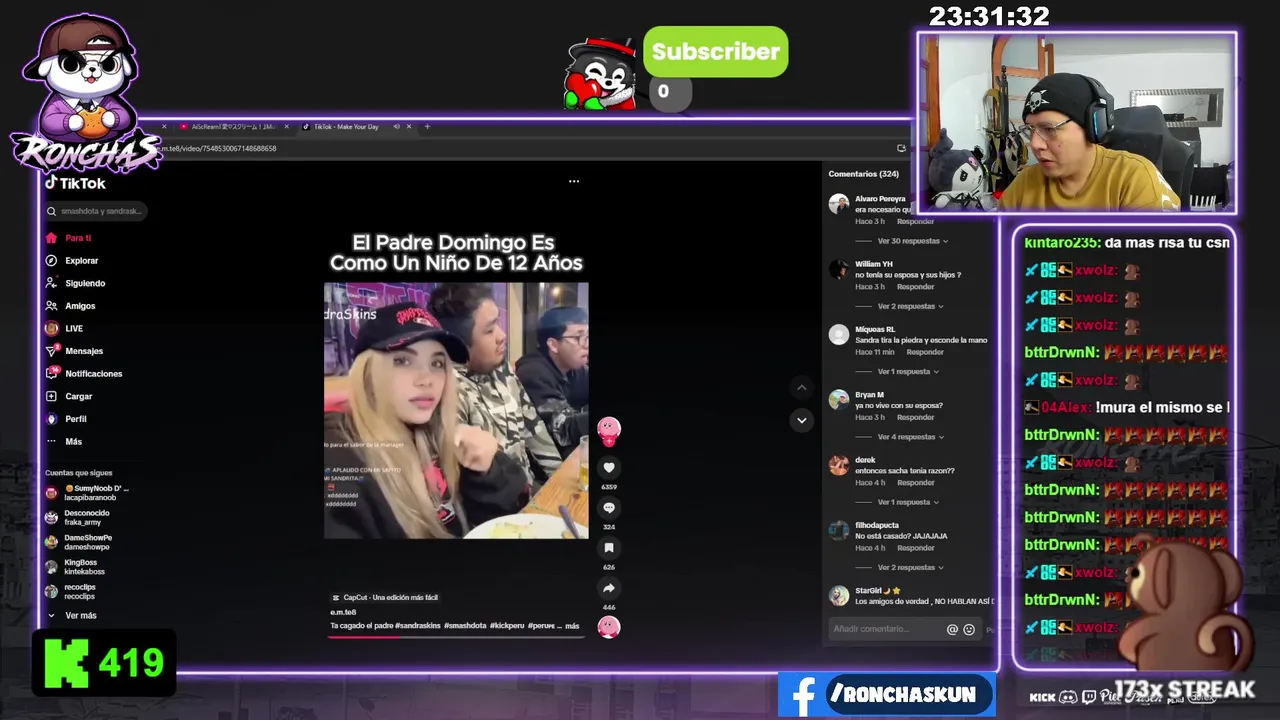1280x720 pixels.
Task: Go to the Siguiendo feed
Action: (75, 283)
